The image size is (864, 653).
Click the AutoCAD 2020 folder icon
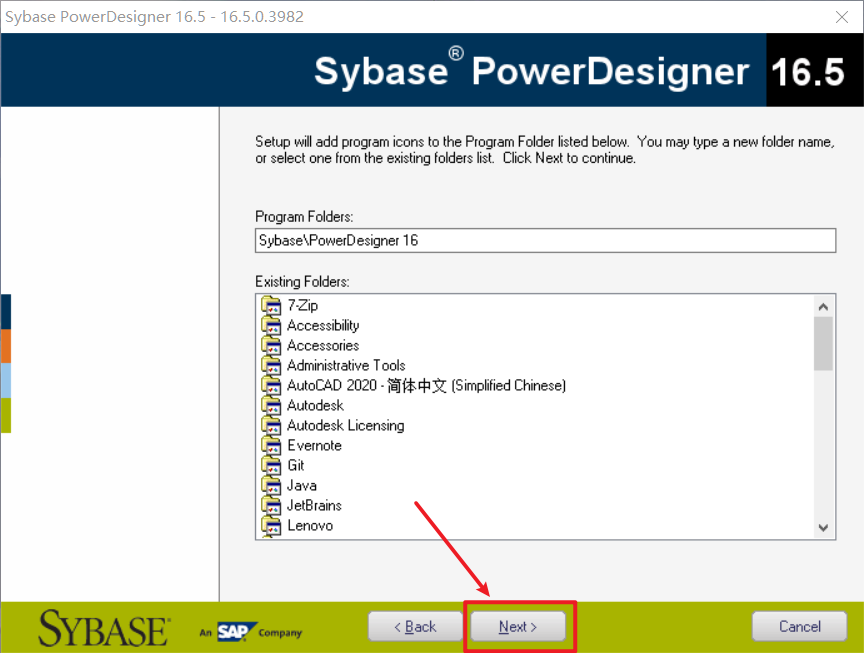[x=271, y=385]
